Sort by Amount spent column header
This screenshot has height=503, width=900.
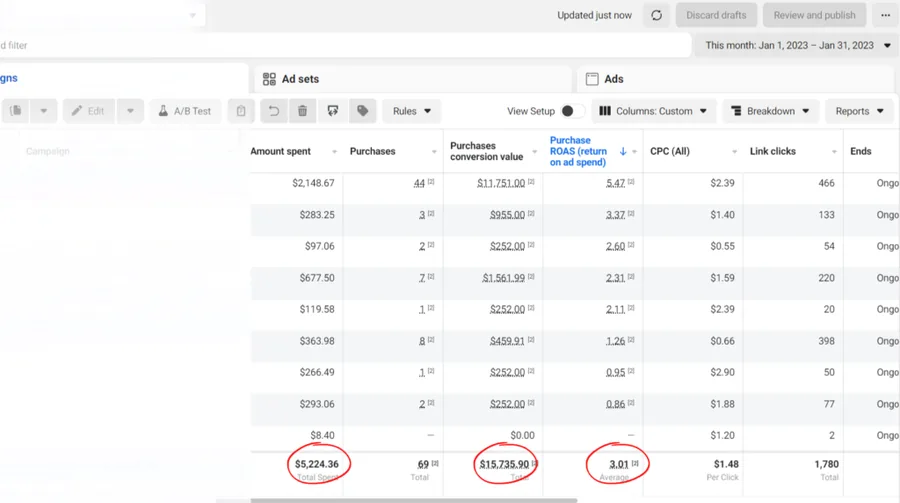[x=281, y=151]
